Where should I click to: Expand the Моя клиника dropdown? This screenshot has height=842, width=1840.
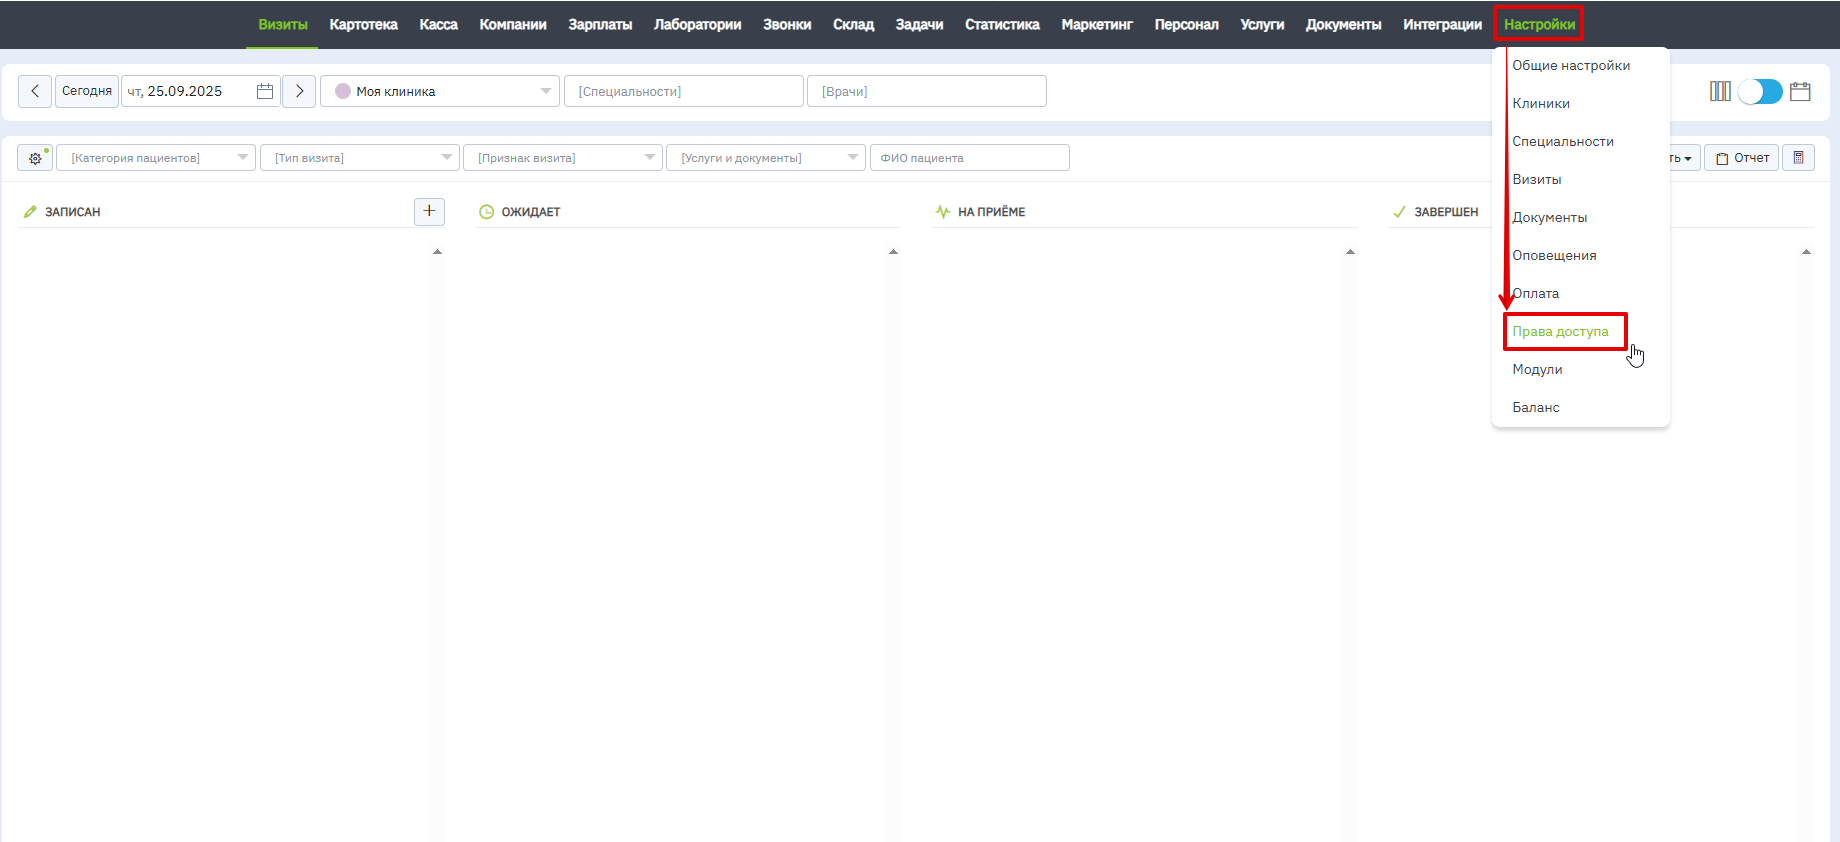pos(545,91)
